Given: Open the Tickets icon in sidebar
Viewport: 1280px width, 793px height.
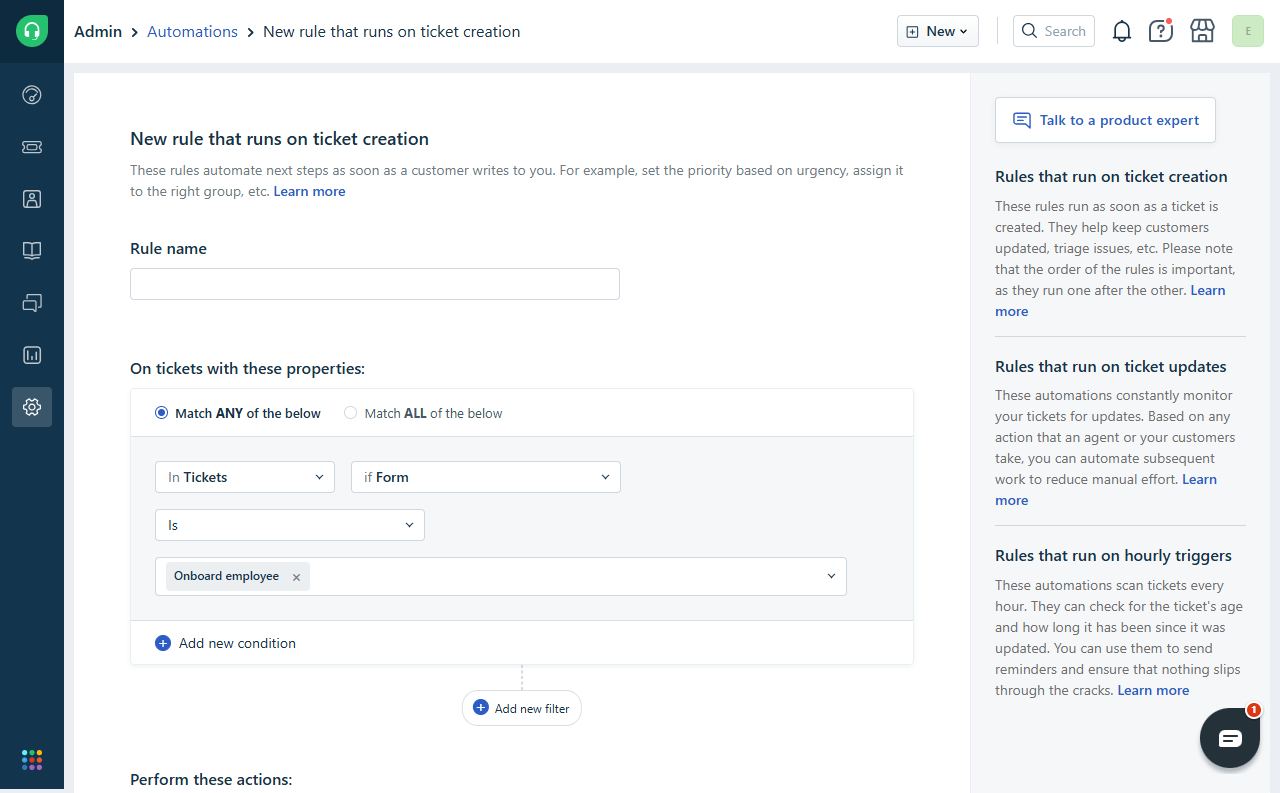Looking at the screenshot, I should (x=32, y=147).
